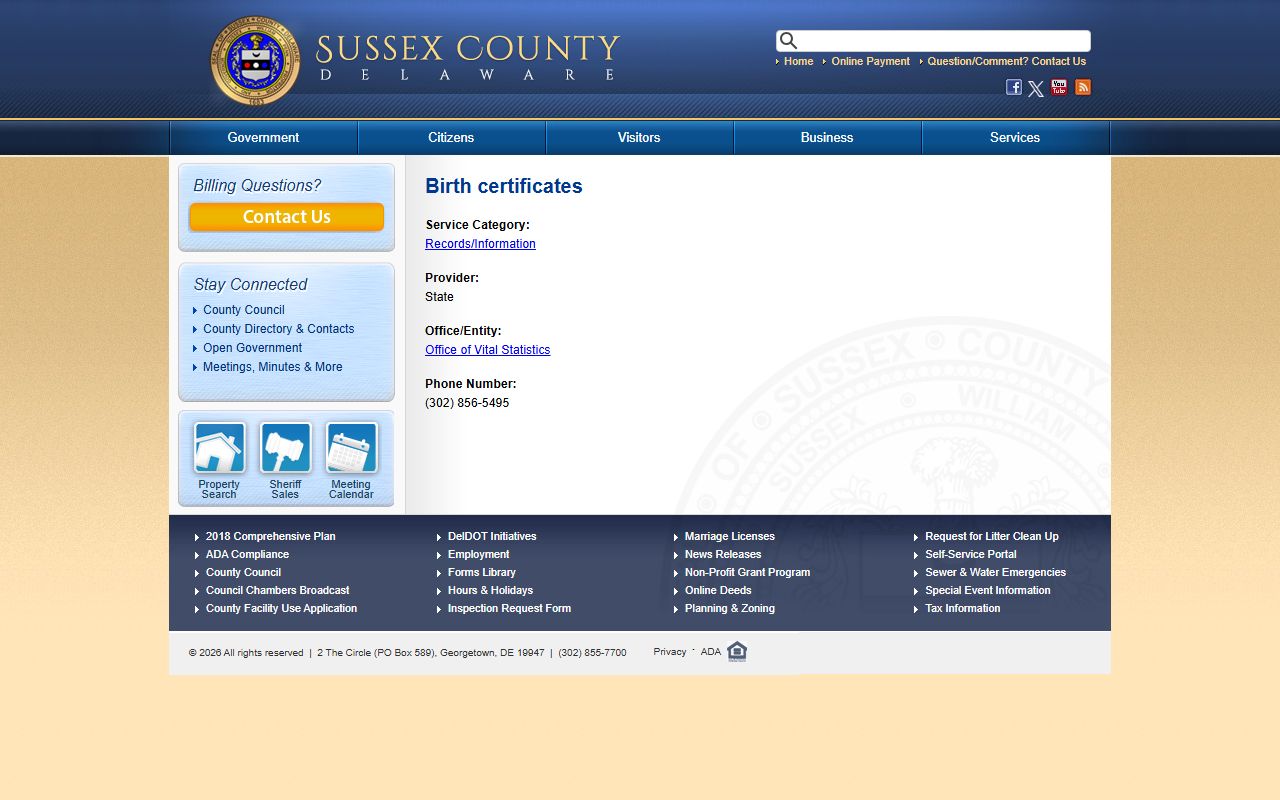The height and width of the screenshot is (800, 1280).
Task: Click the Sussex County Delaware title banner
Action: pyautogui.click(x=467, y=59)
